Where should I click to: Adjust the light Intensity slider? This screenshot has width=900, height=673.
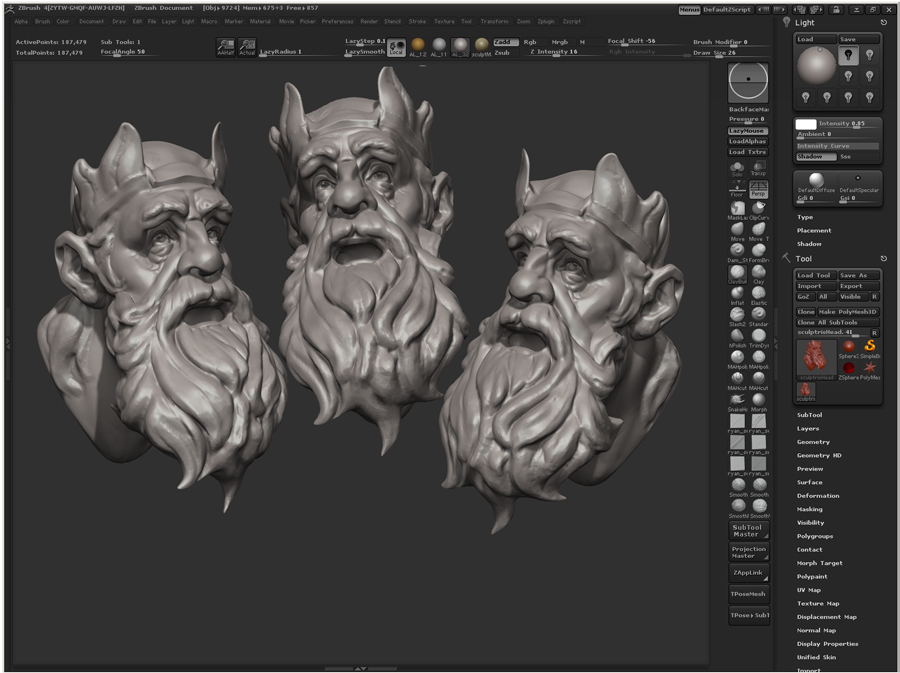(x=848, y=123)
